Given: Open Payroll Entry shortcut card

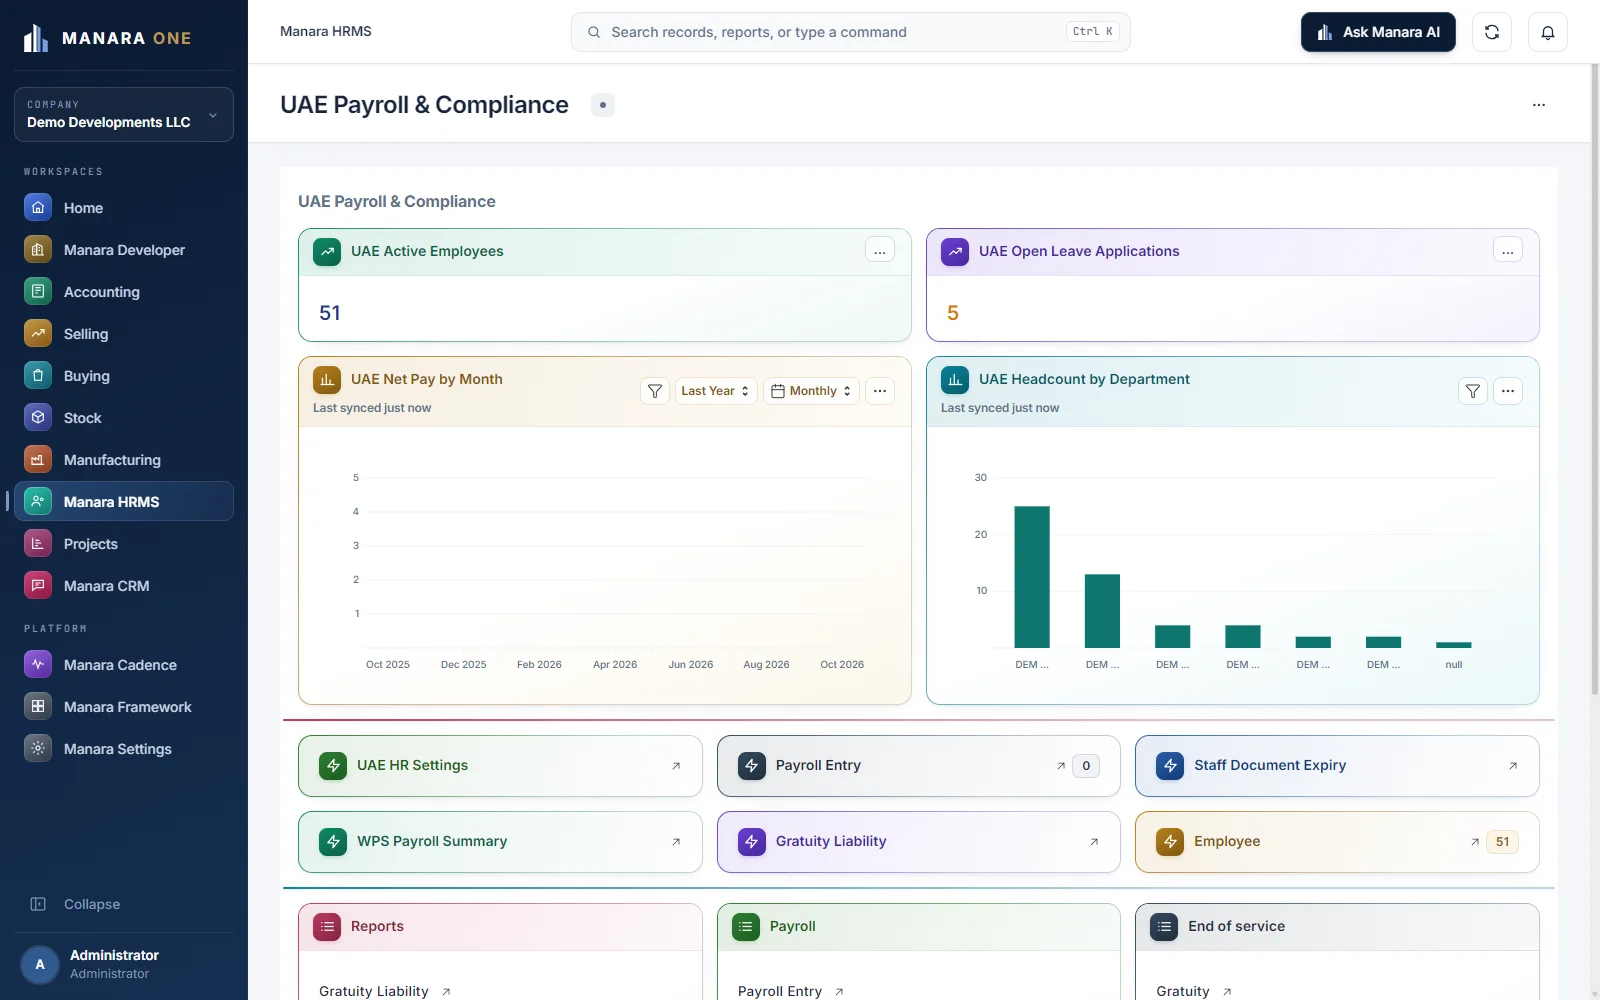Looking at the screenshot, I should 919,766.
